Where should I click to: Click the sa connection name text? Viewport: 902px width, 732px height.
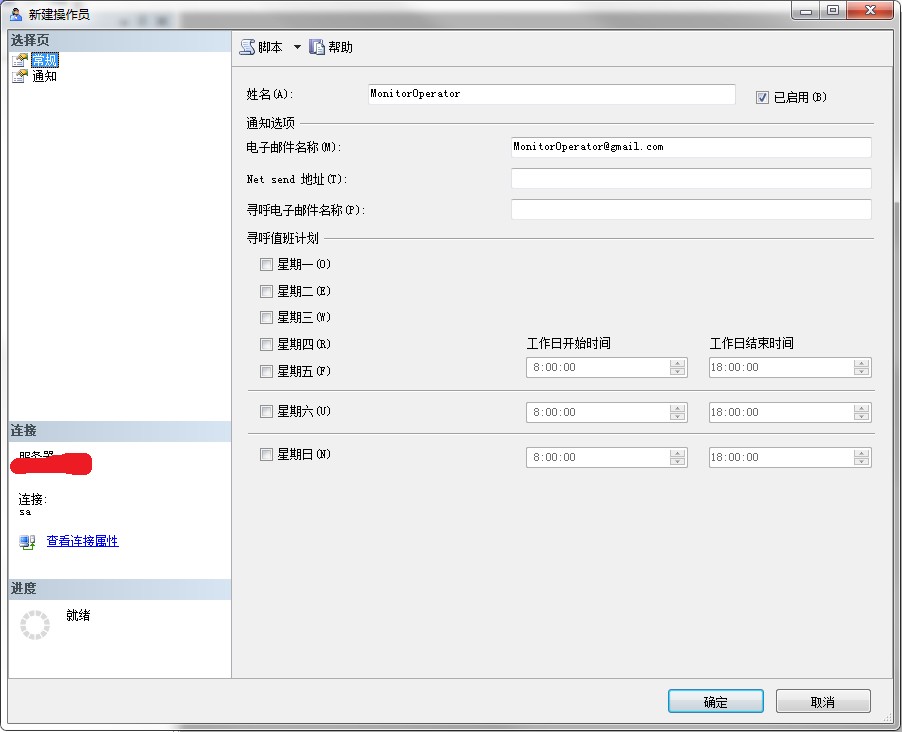[x=25, y=512]
